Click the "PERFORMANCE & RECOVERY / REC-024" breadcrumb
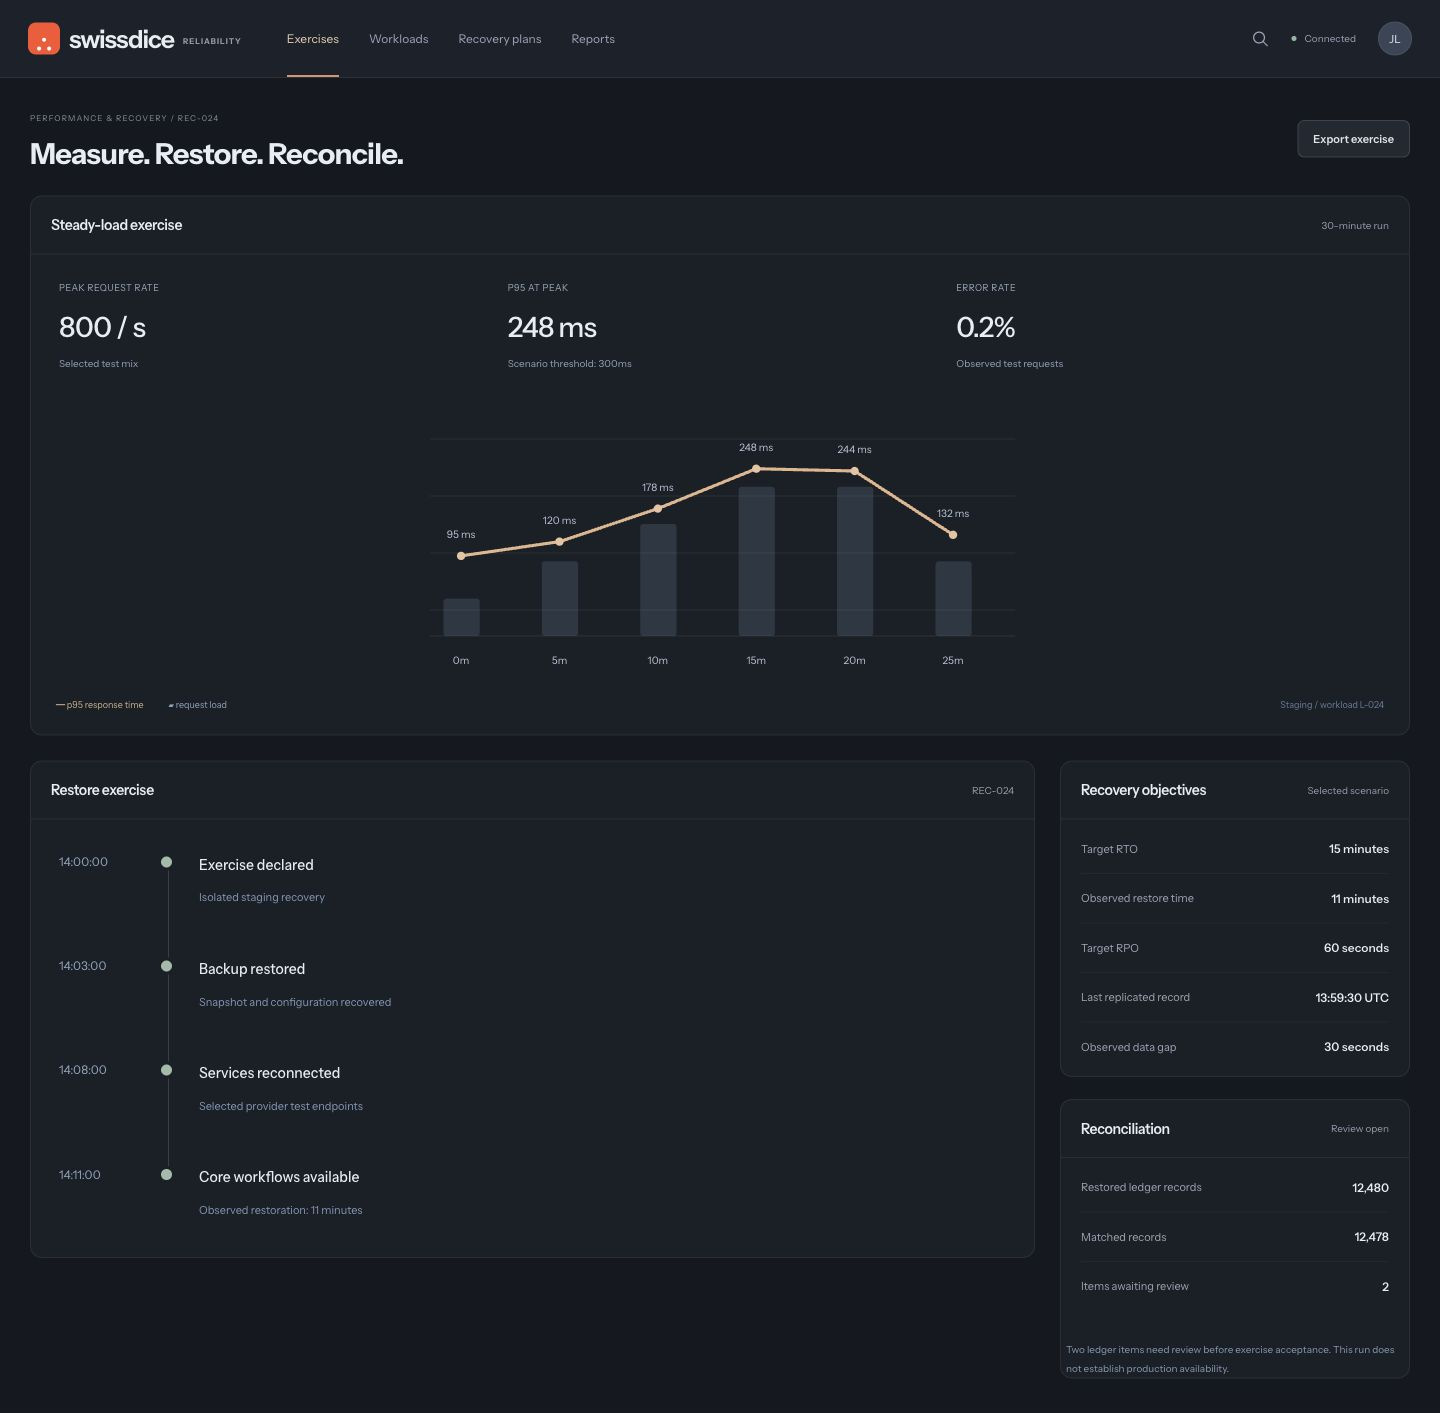The height and width of the screenshot is (1413, 1440). tap(124, 118)
